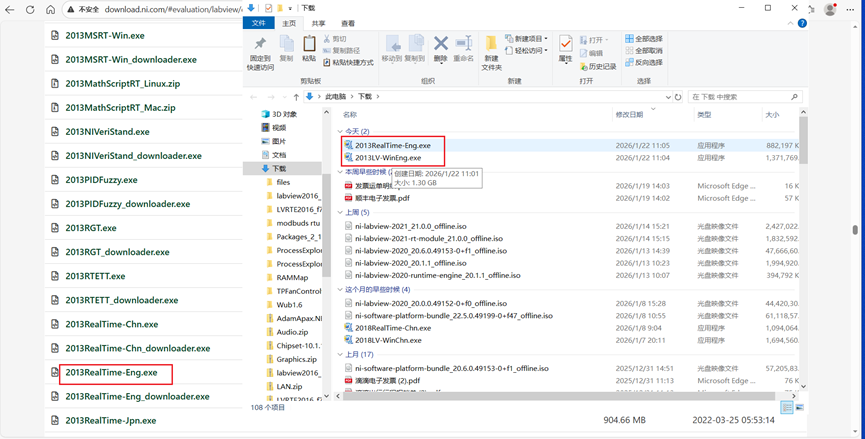Click the browser address bar URL
865x439 pixels.
(173, 9)
